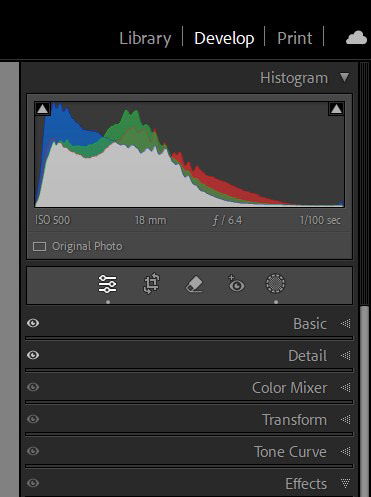The width and height of the screenshot is (371, 497).
Task: Click the cloud sync status icon
Action: 356,38
